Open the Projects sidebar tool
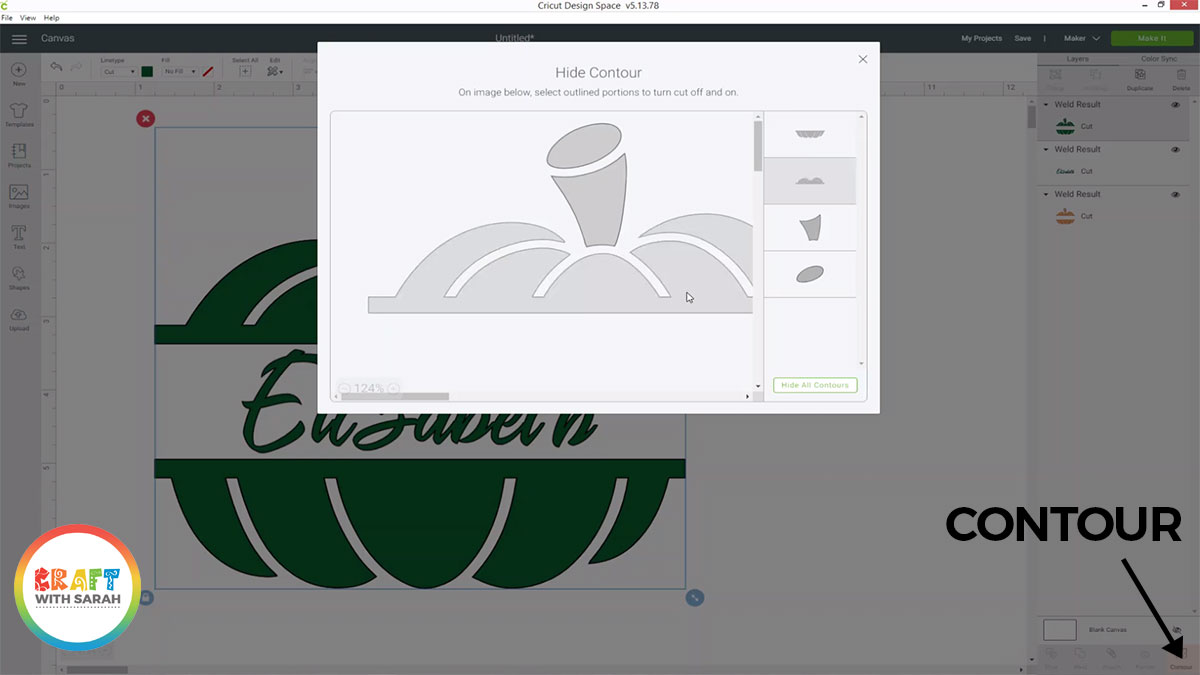The width and height of the screenshot is (1200, 675). click(19, 155)
